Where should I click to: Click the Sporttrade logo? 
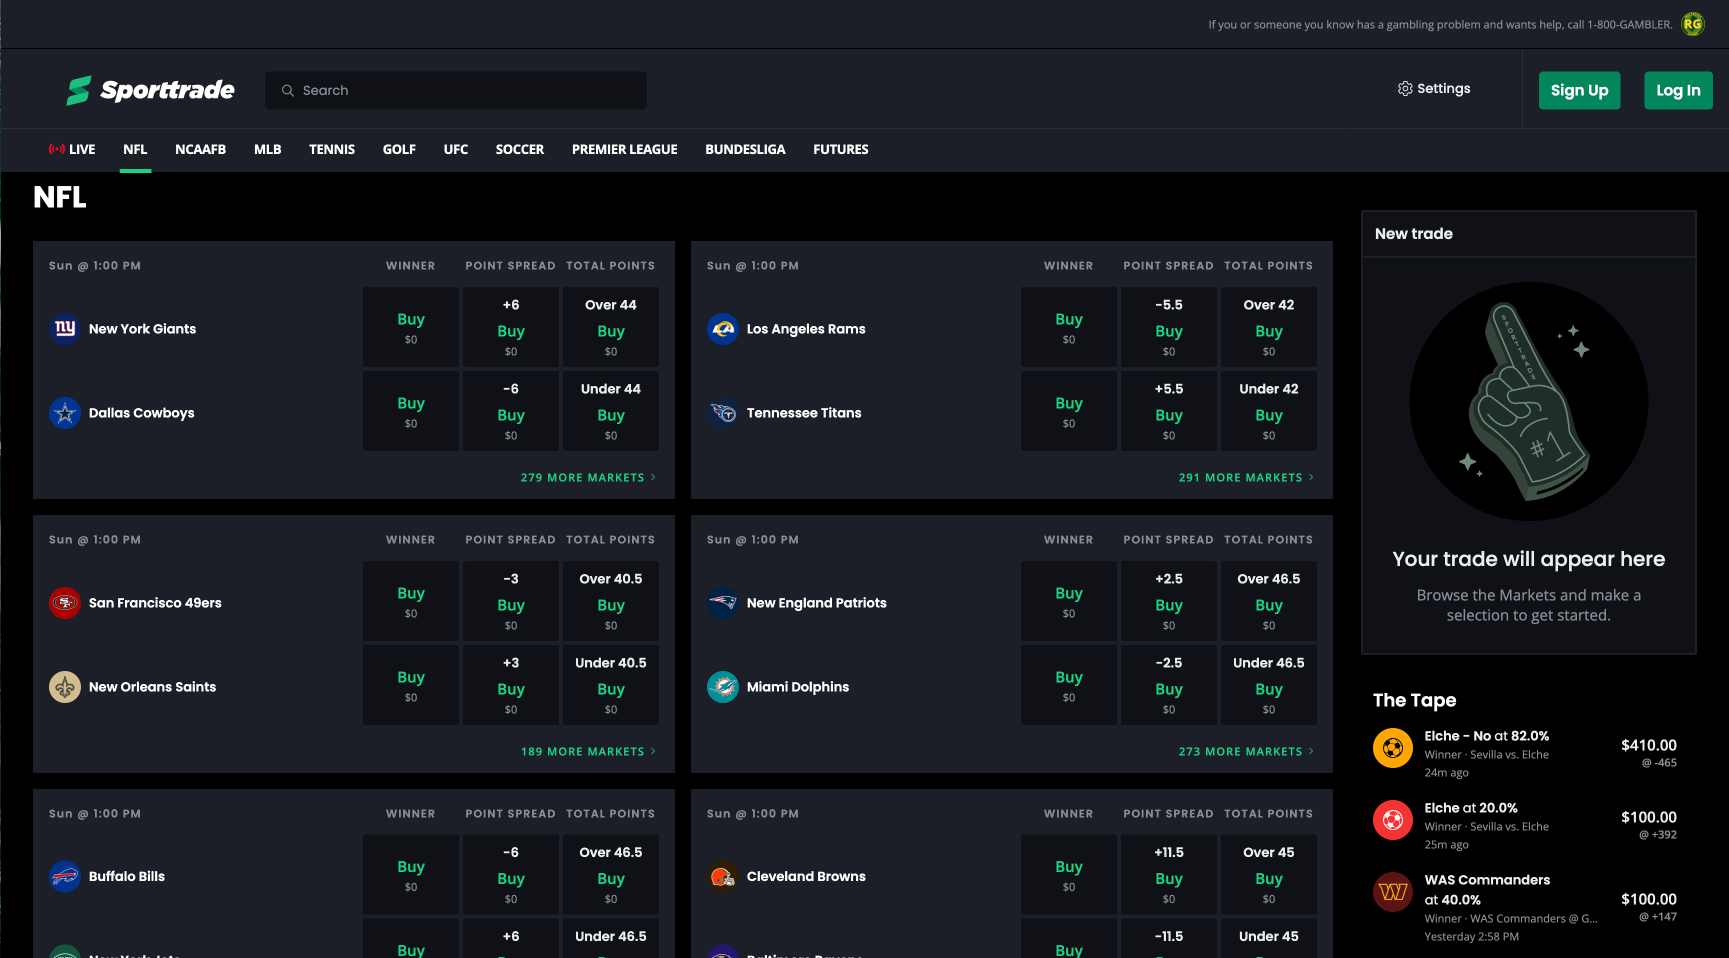pos(150,90)
